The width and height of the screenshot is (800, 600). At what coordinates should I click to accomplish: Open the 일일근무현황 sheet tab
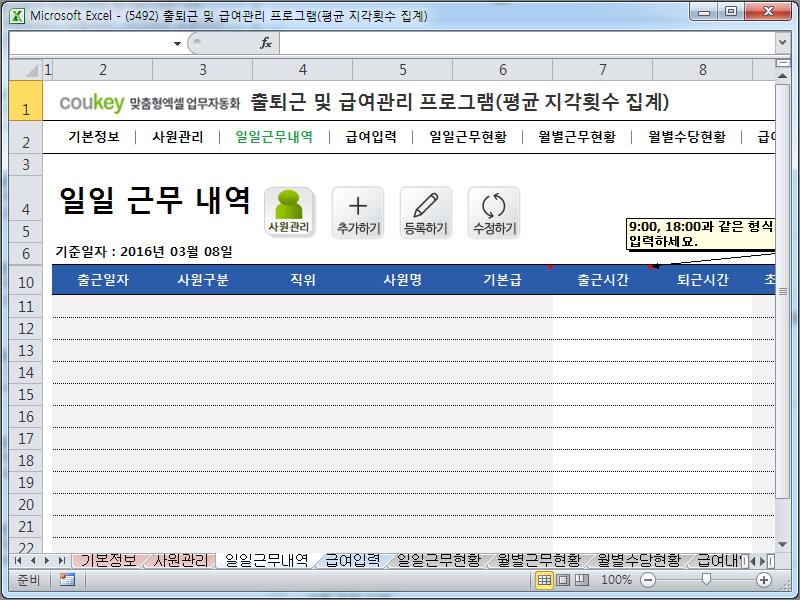pyautogui.click(x=439, y=561)
